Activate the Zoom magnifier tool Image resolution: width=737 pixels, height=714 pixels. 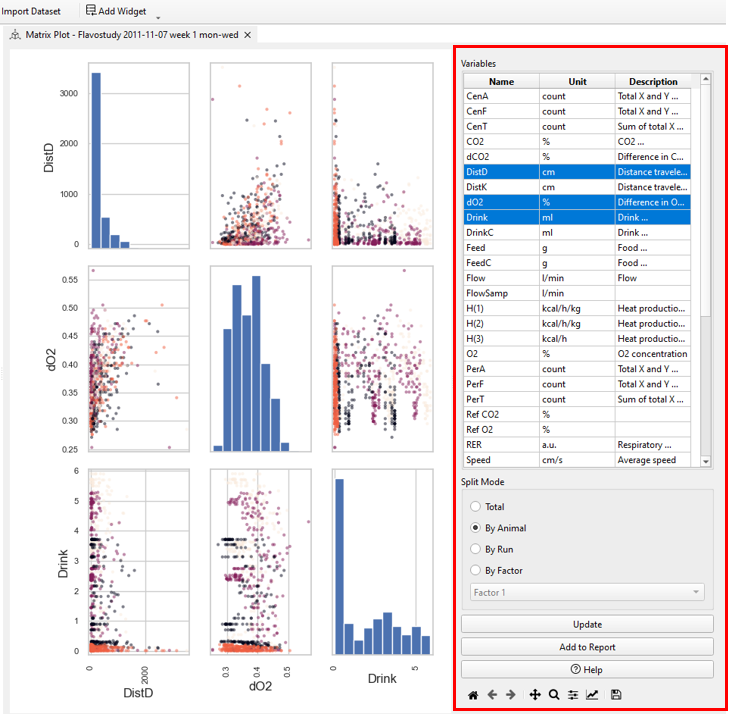554,695
